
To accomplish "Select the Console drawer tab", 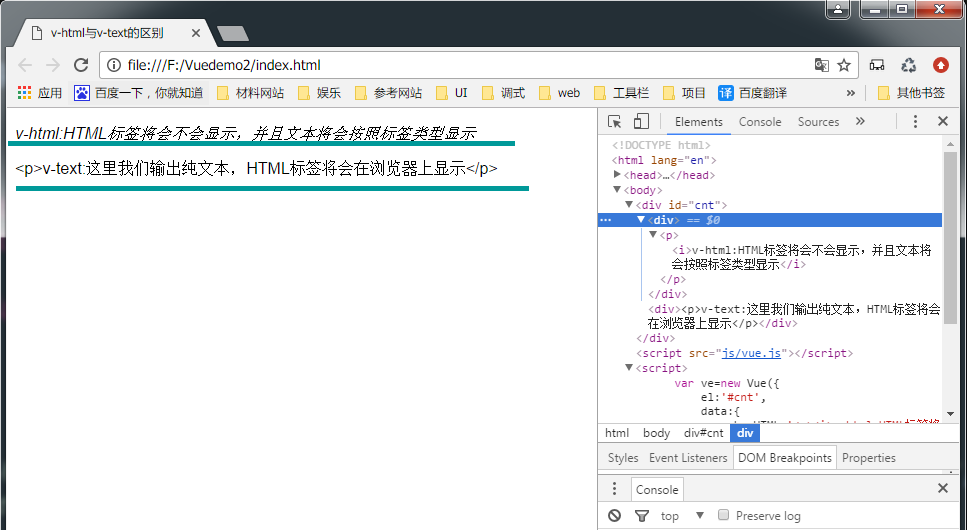I will point(657,489).
